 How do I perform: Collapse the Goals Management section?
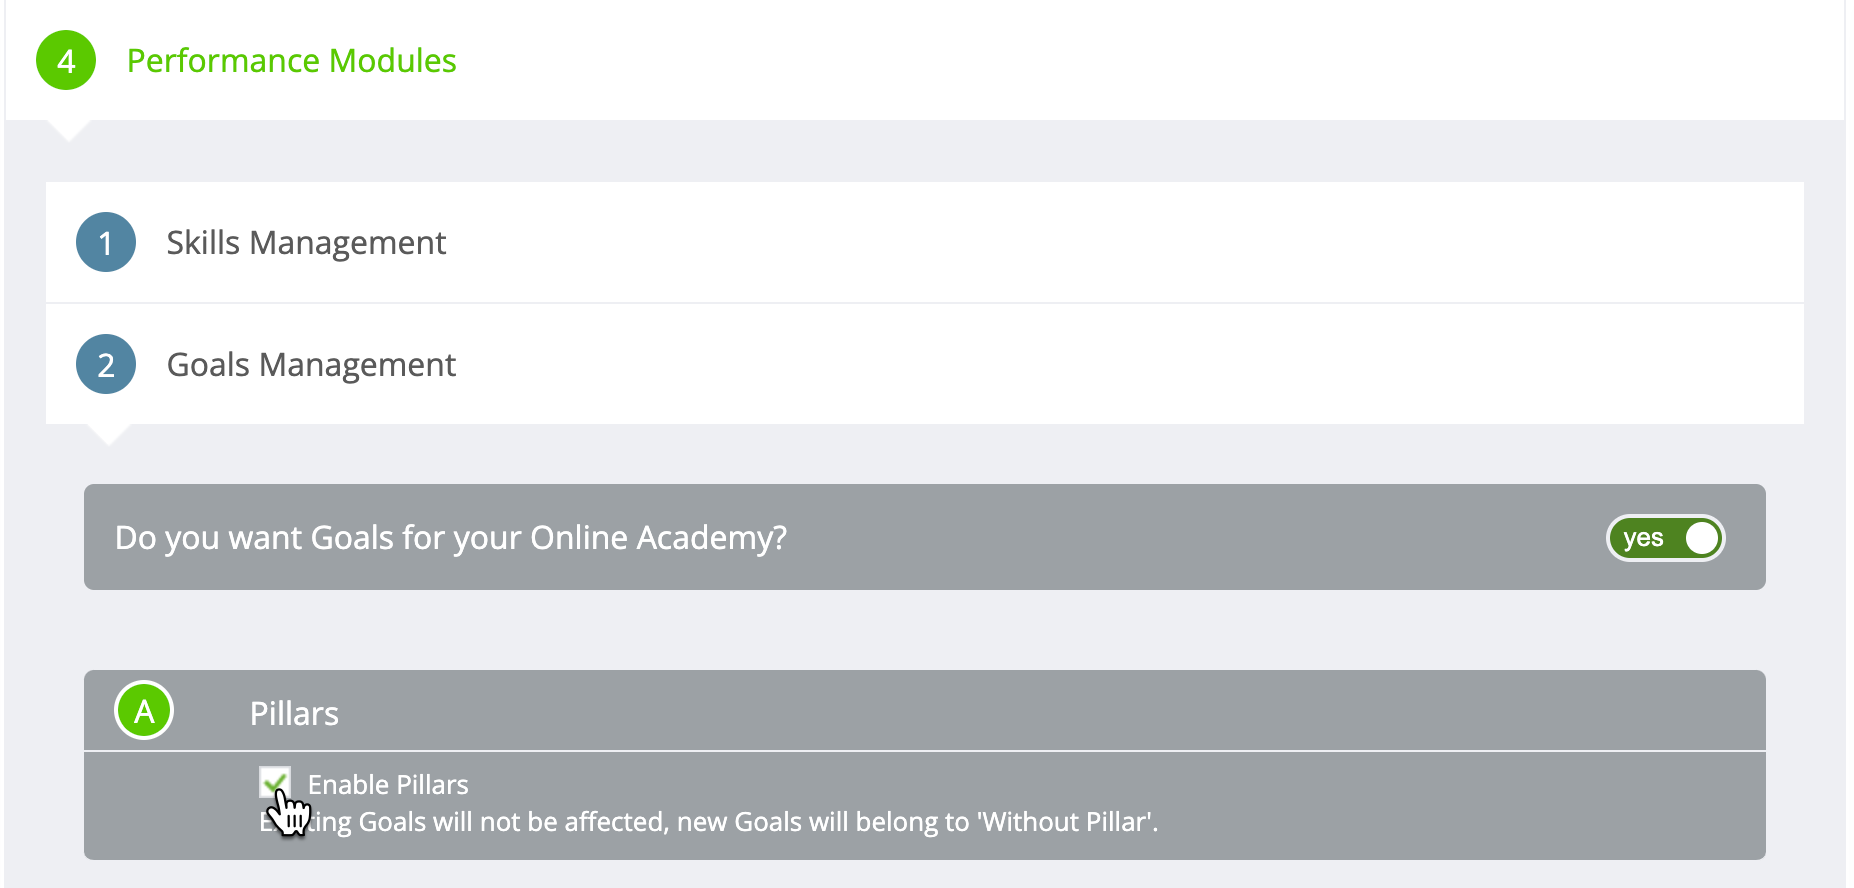[311, 365]
